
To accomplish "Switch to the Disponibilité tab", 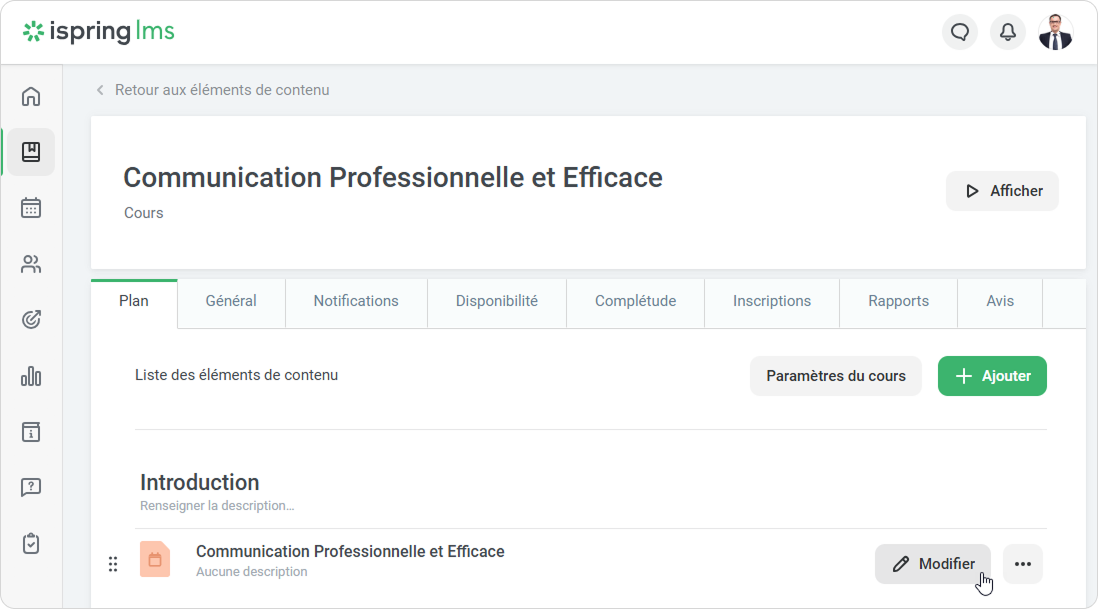I will pyautogui.click(x=496, y=301).
